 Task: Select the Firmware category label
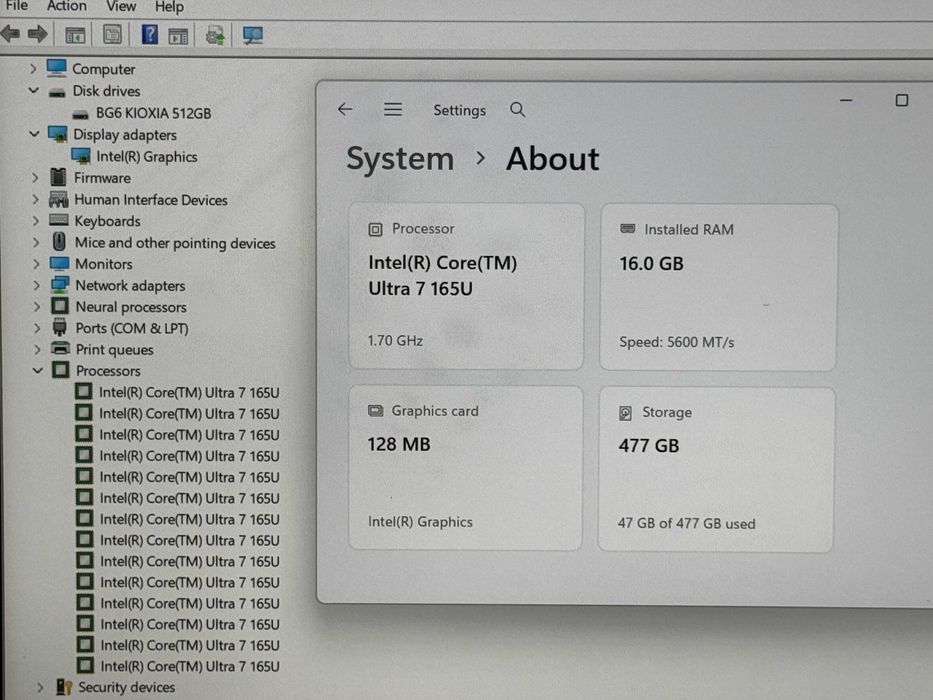[102, 178]
